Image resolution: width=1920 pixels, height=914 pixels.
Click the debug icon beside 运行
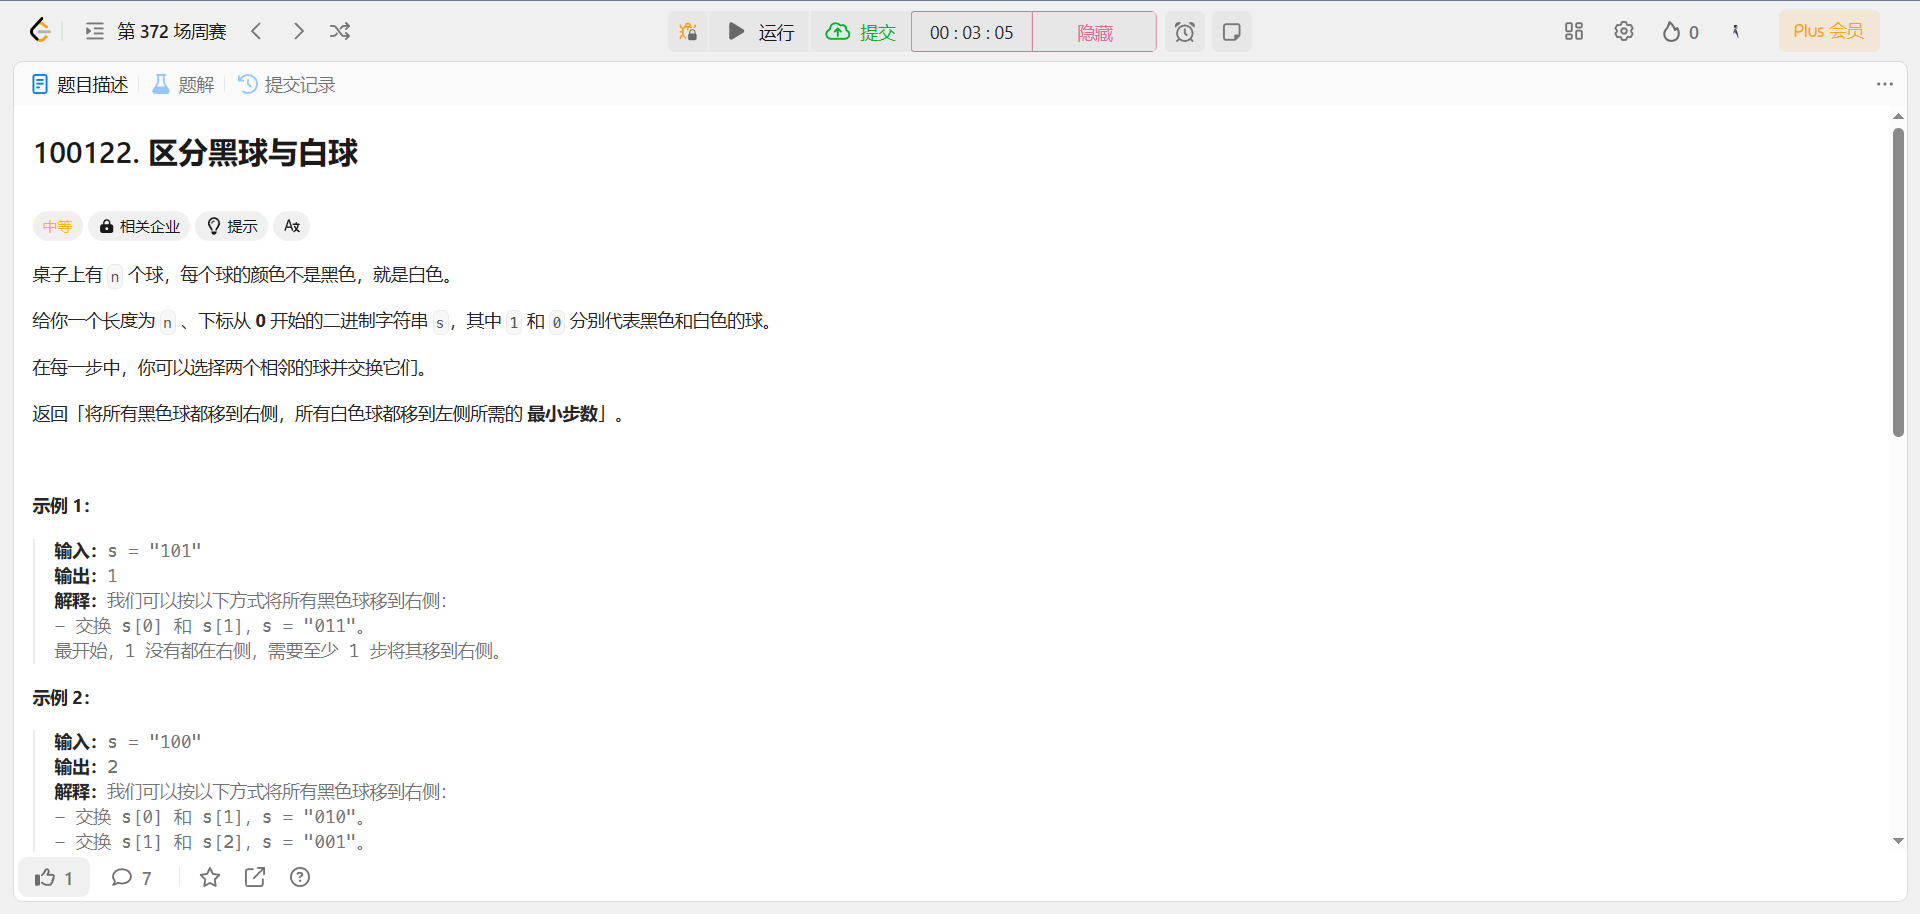click(688, 32)
